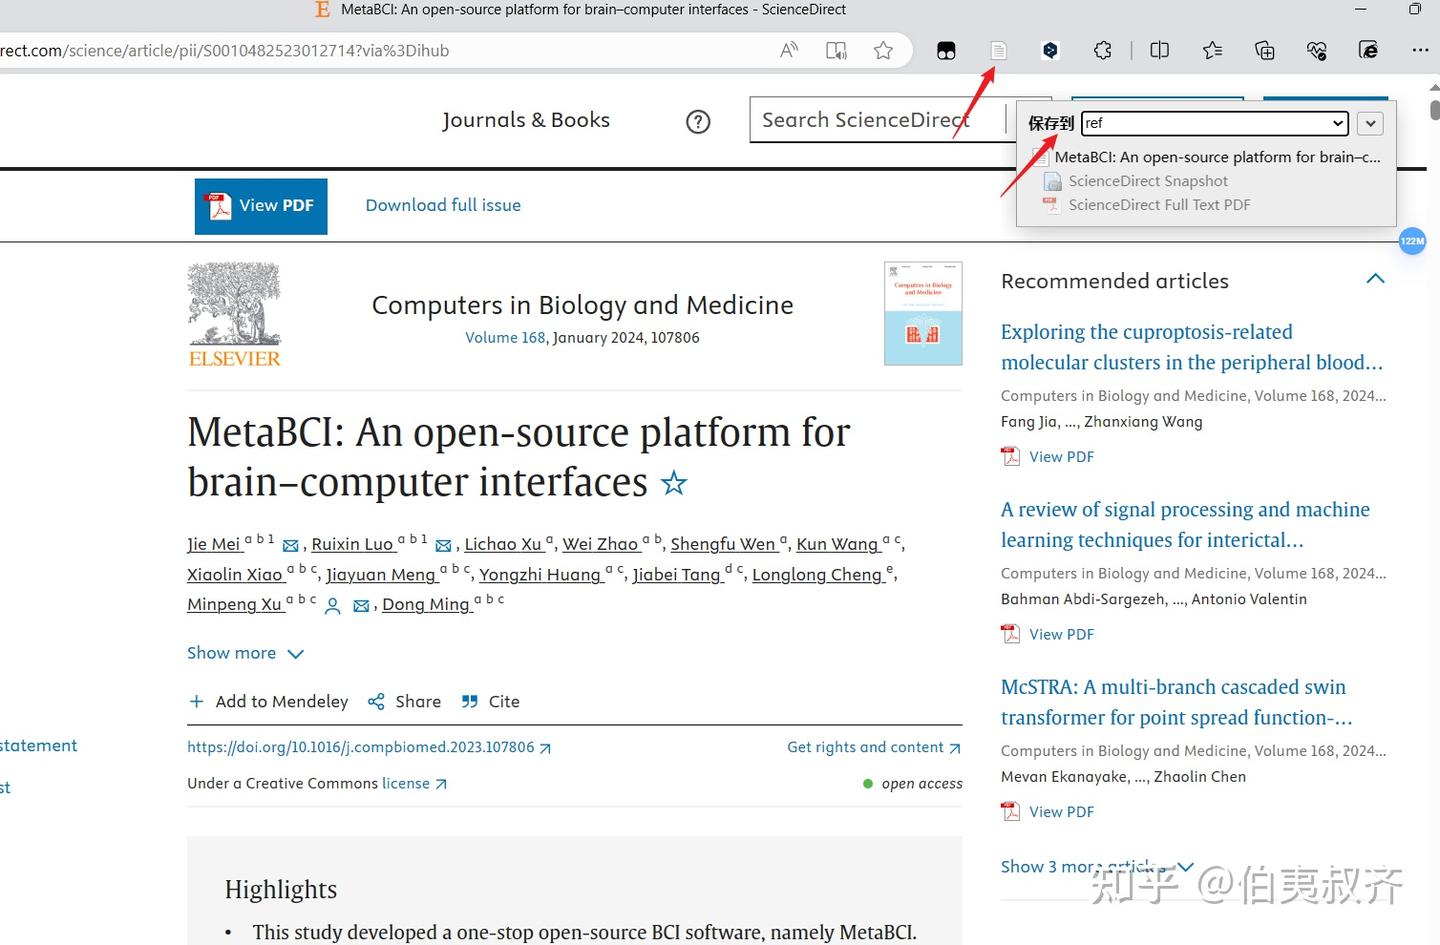The height and width of the screenshot is (945, 1440).
Task: Click the Cite button
Action: pyautogui.click(x=490, y=702)
